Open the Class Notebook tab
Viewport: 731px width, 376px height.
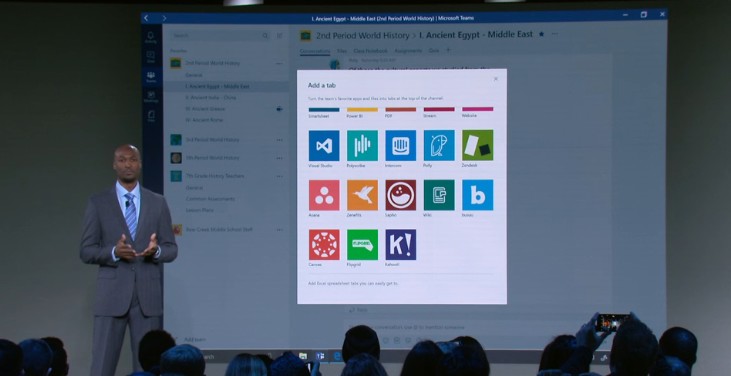(x=370, y=51)
